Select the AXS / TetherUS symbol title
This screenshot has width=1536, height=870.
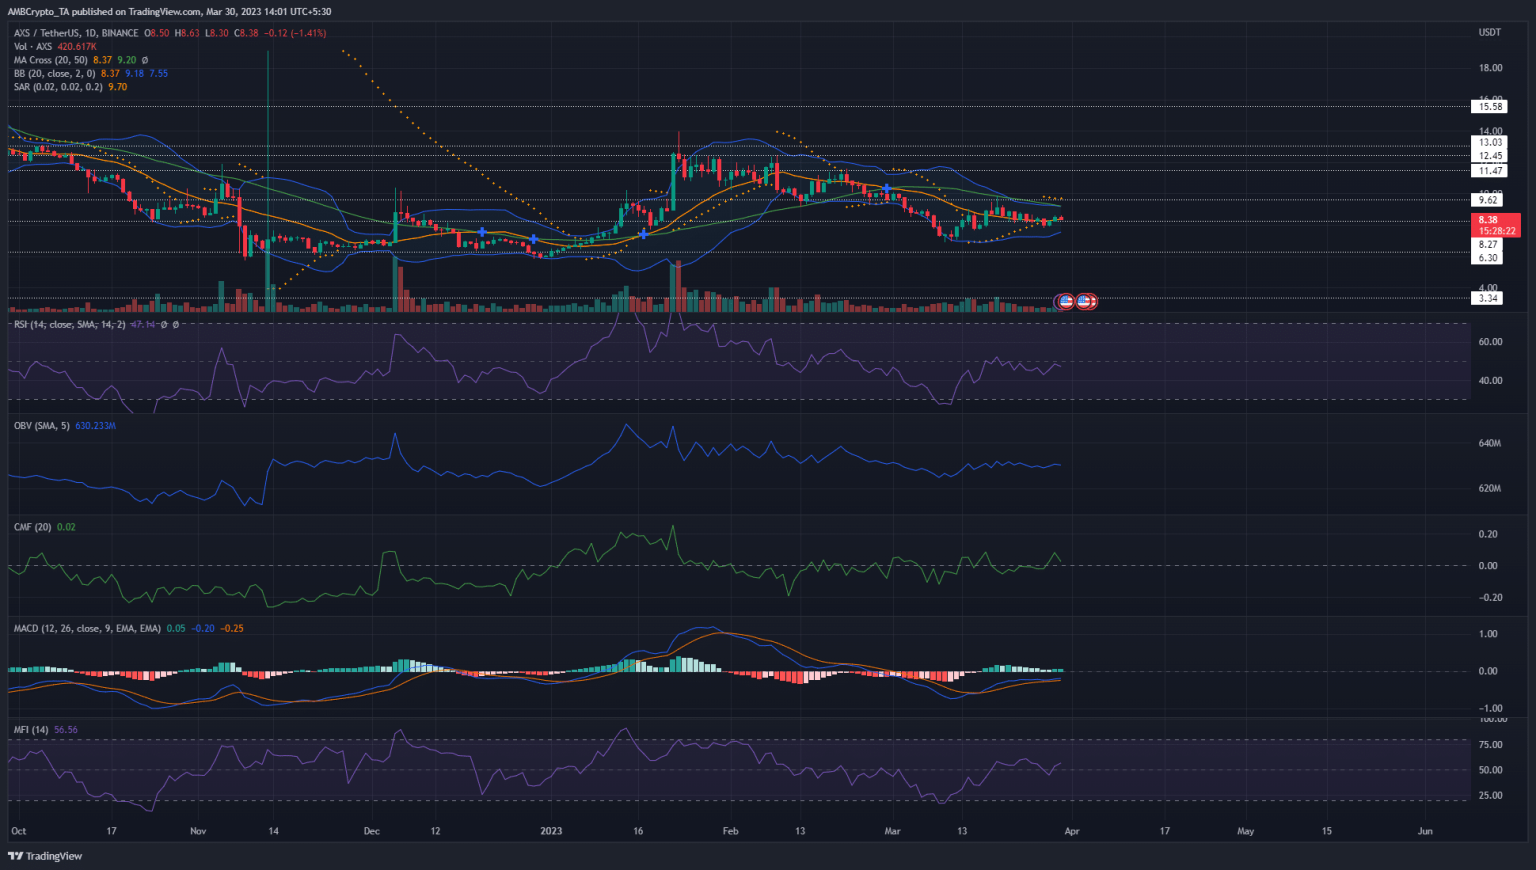(x=75, y=33)
